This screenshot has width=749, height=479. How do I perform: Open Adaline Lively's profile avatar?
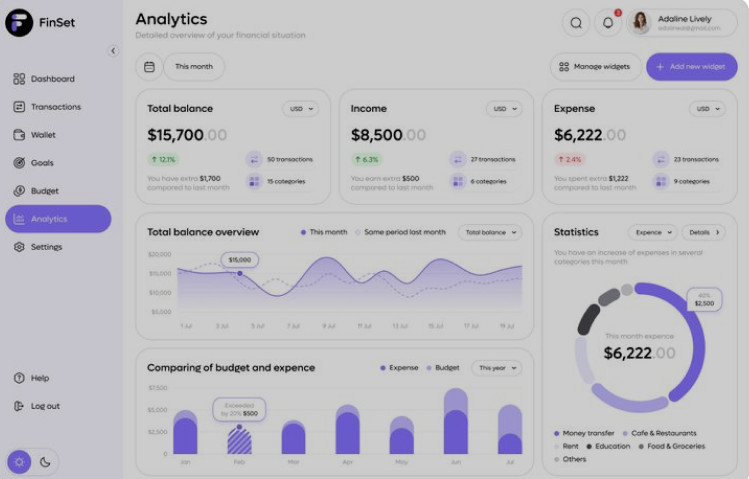(x=641, y=23)
